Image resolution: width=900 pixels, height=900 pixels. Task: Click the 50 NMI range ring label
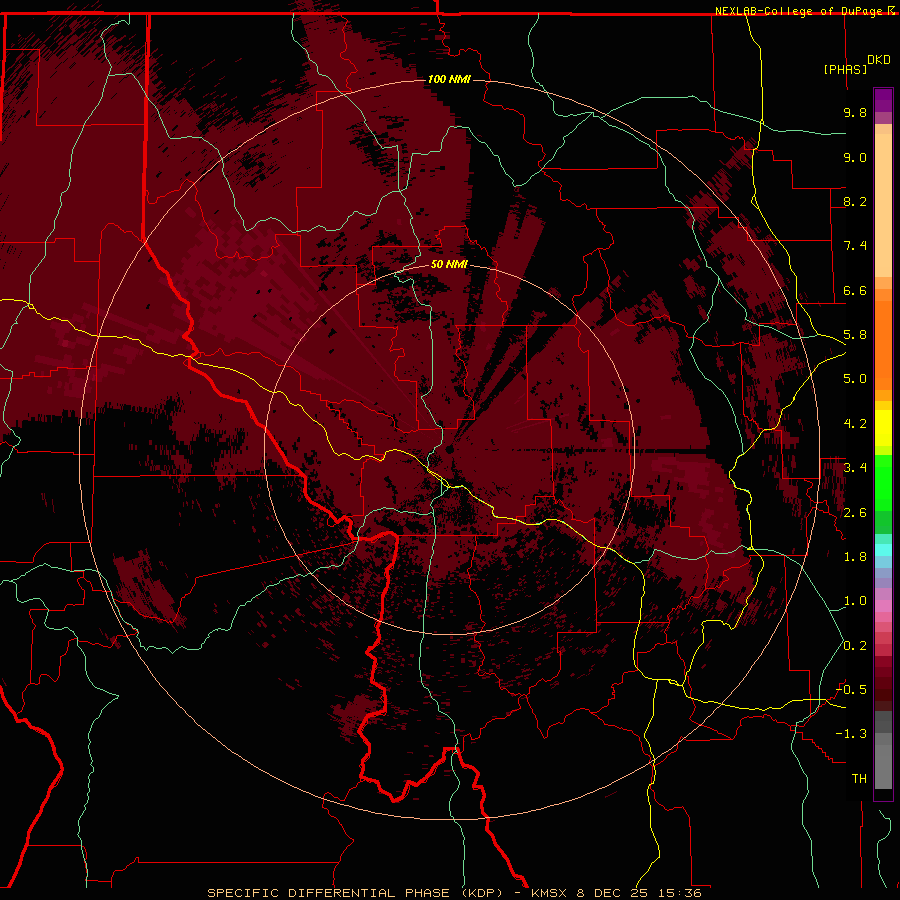coord(449,264)
